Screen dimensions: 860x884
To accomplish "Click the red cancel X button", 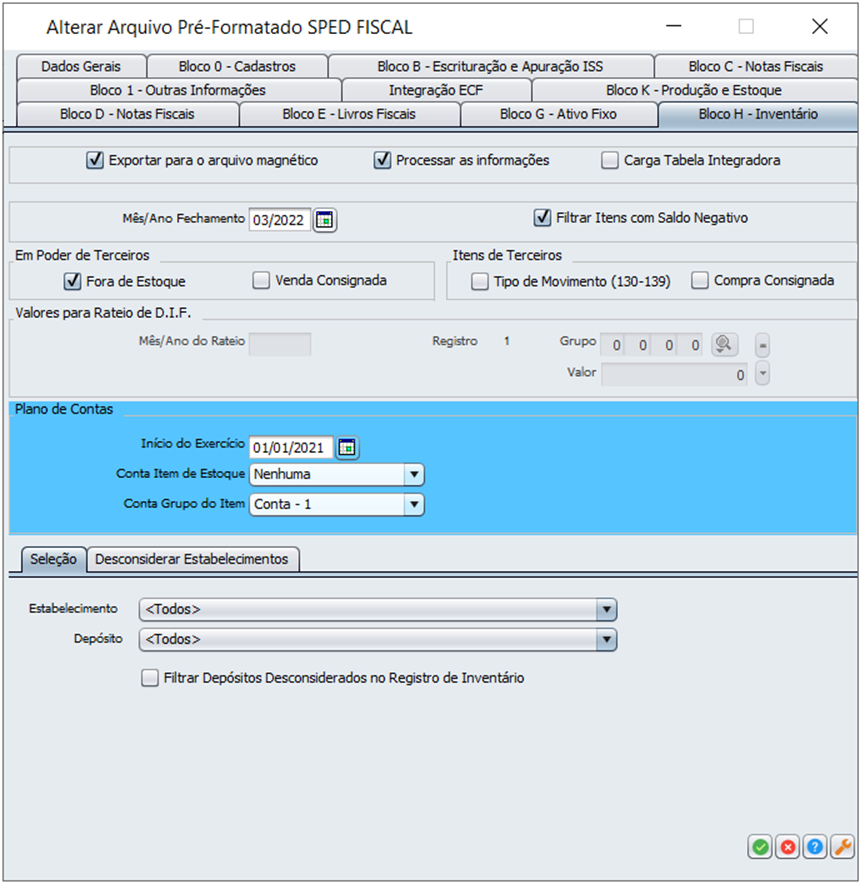I will 788,846.
